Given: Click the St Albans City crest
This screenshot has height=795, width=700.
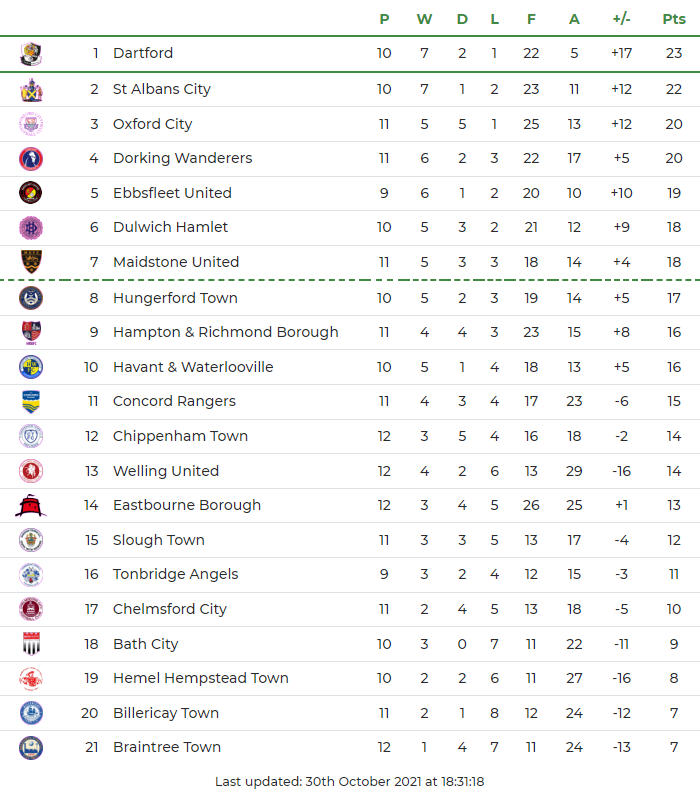Looking at the screenshot, I should coord(31,90).
